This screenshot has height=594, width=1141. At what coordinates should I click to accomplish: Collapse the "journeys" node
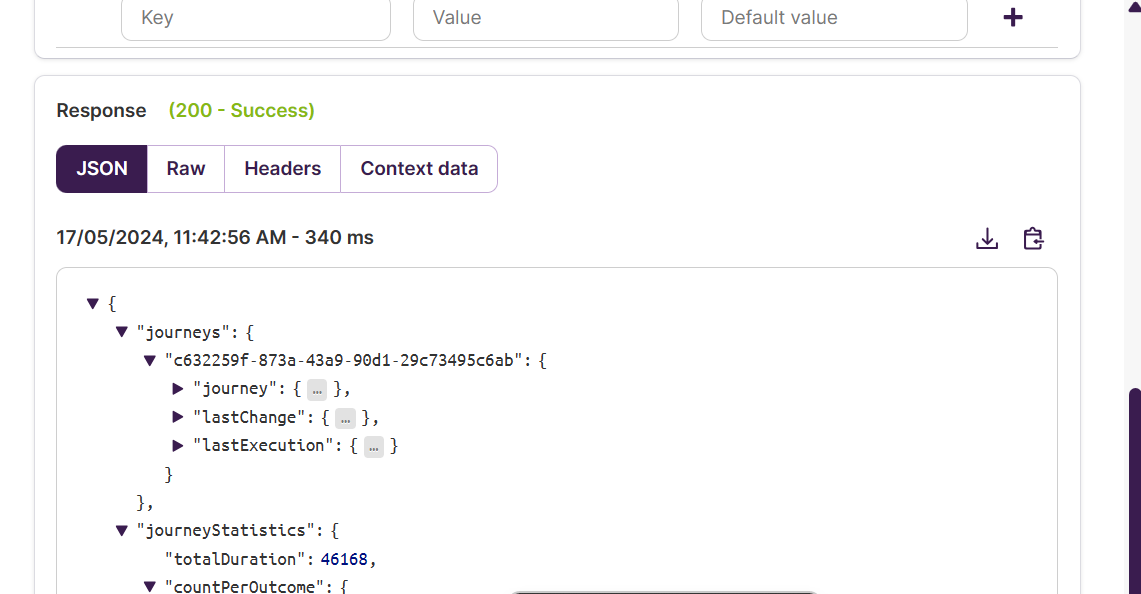click(122, 332)
